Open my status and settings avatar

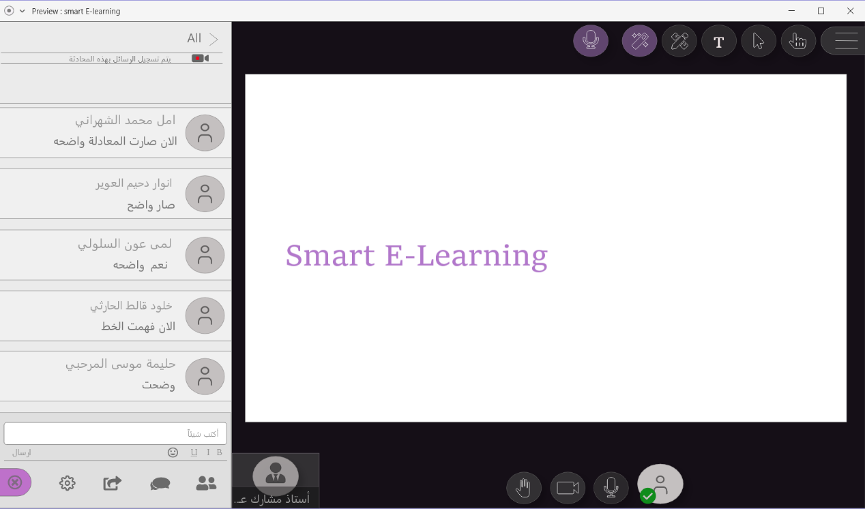[660, 484]
